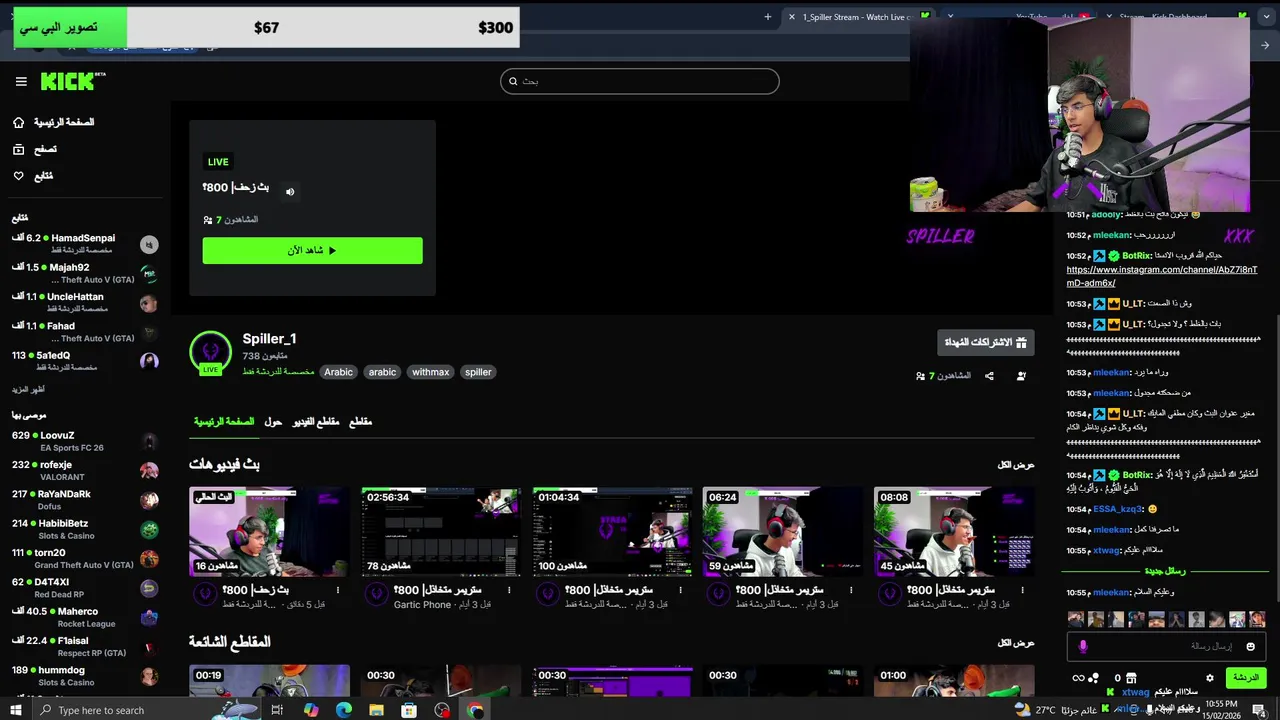Open chat settings gear icon

coord(1210,678)
